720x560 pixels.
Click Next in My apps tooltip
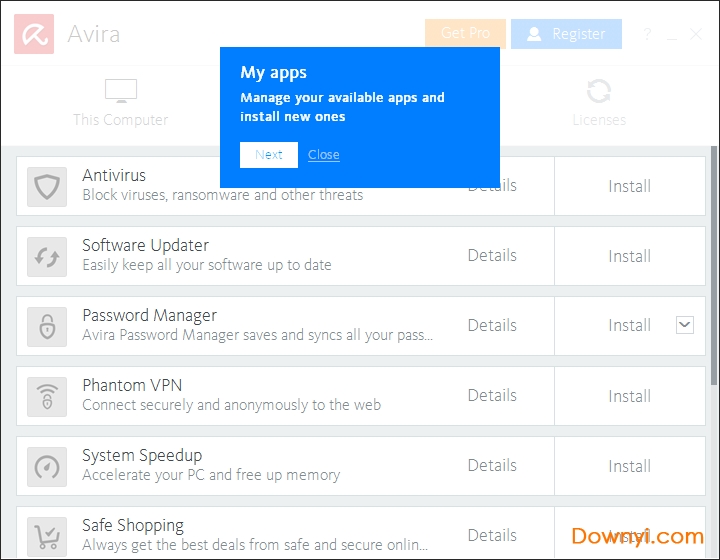(x=269, y=155)
